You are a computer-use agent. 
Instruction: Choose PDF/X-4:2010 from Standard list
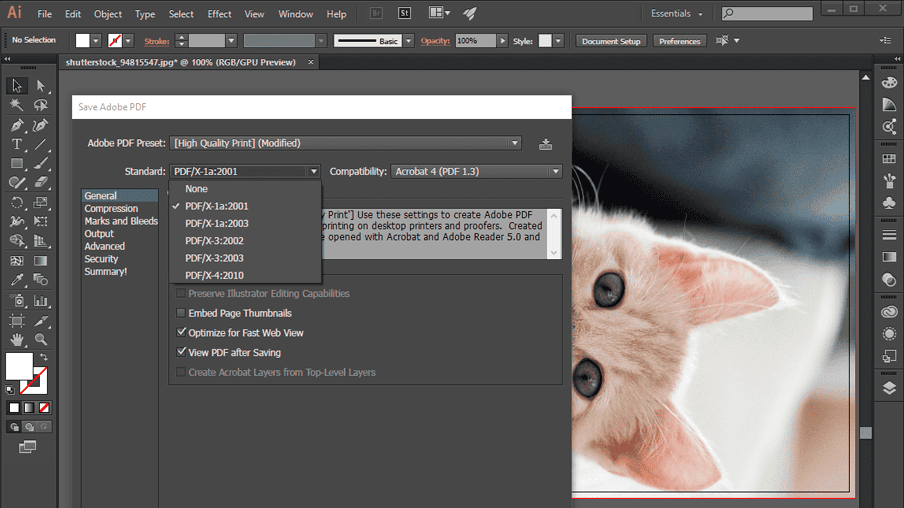click(214, 275)
